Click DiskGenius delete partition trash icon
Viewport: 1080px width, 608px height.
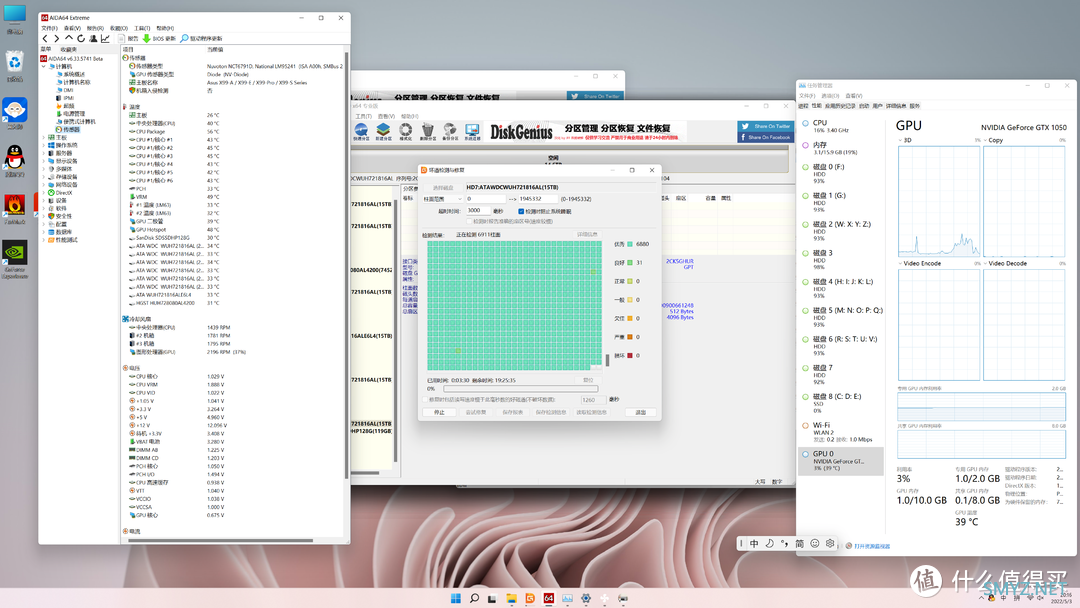(428, 132)
